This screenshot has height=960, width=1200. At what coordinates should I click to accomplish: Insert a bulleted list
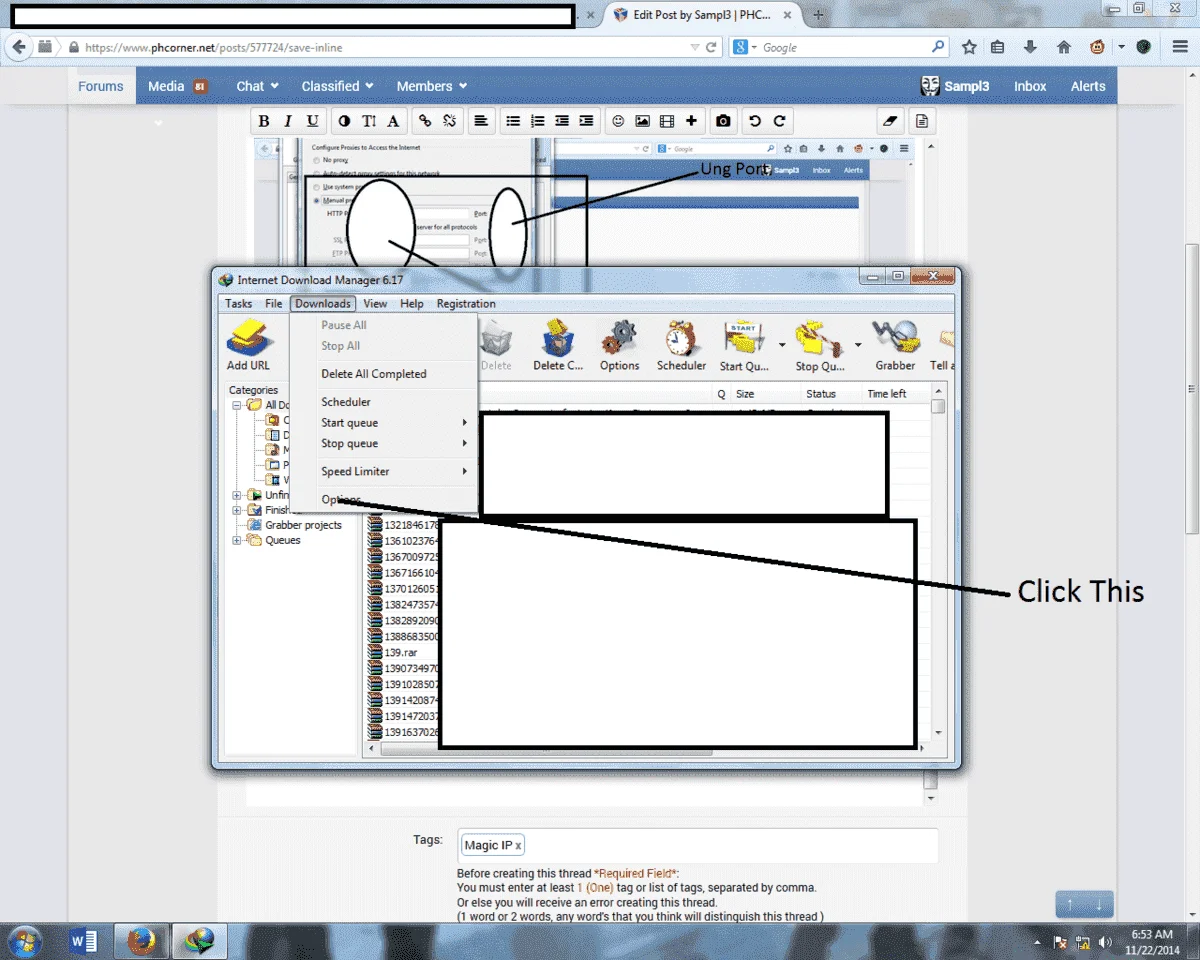(513, 121)
